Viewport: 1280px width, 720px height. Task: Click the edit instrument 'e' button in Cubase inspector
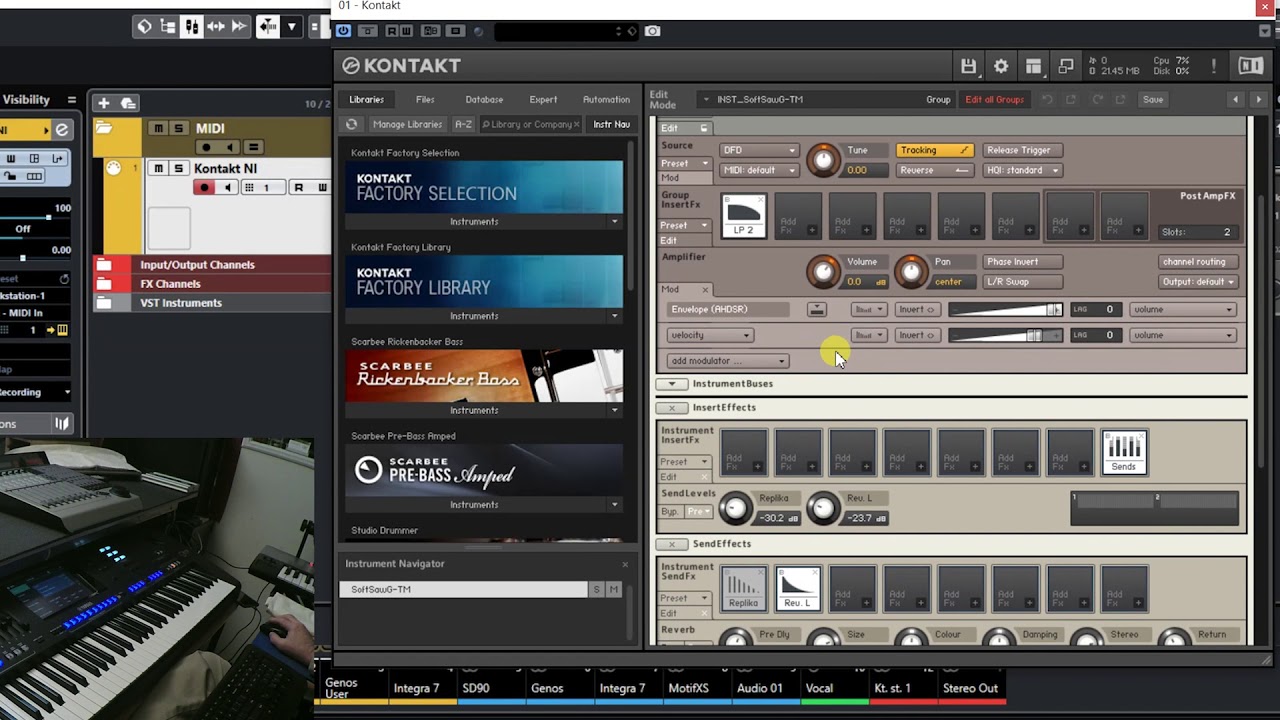[x=62, y=130]
